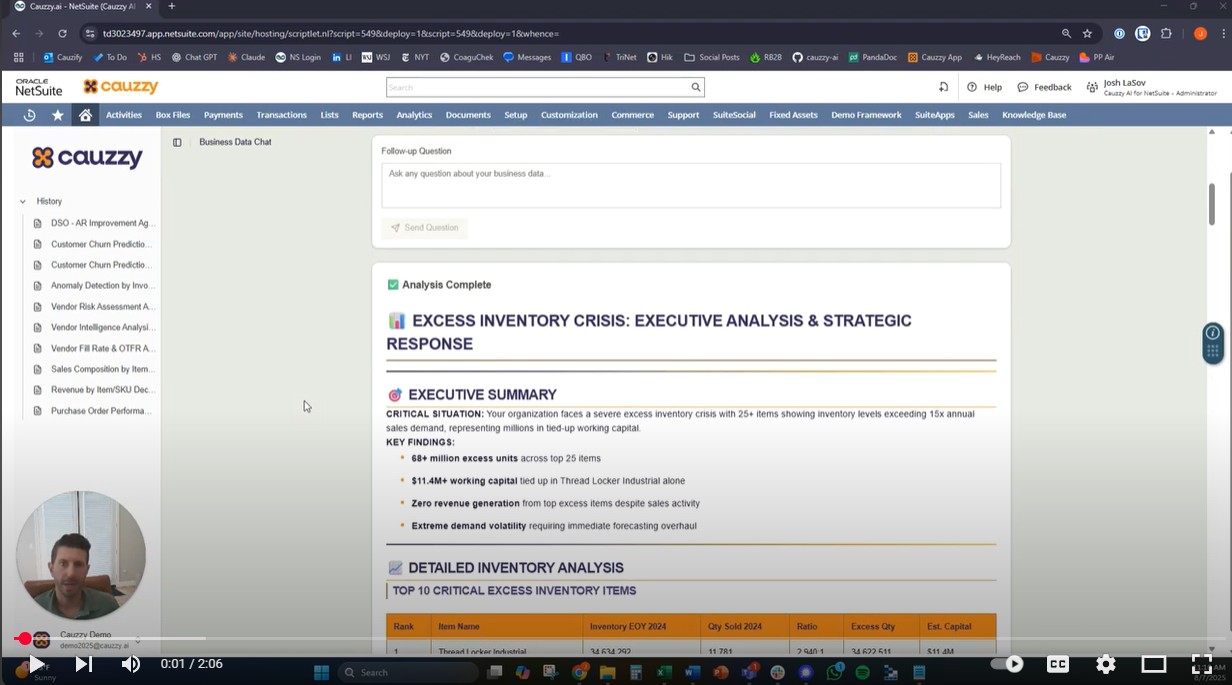Click the browser address bar URL
This screenshot has width=1232, height=685.
330,33
